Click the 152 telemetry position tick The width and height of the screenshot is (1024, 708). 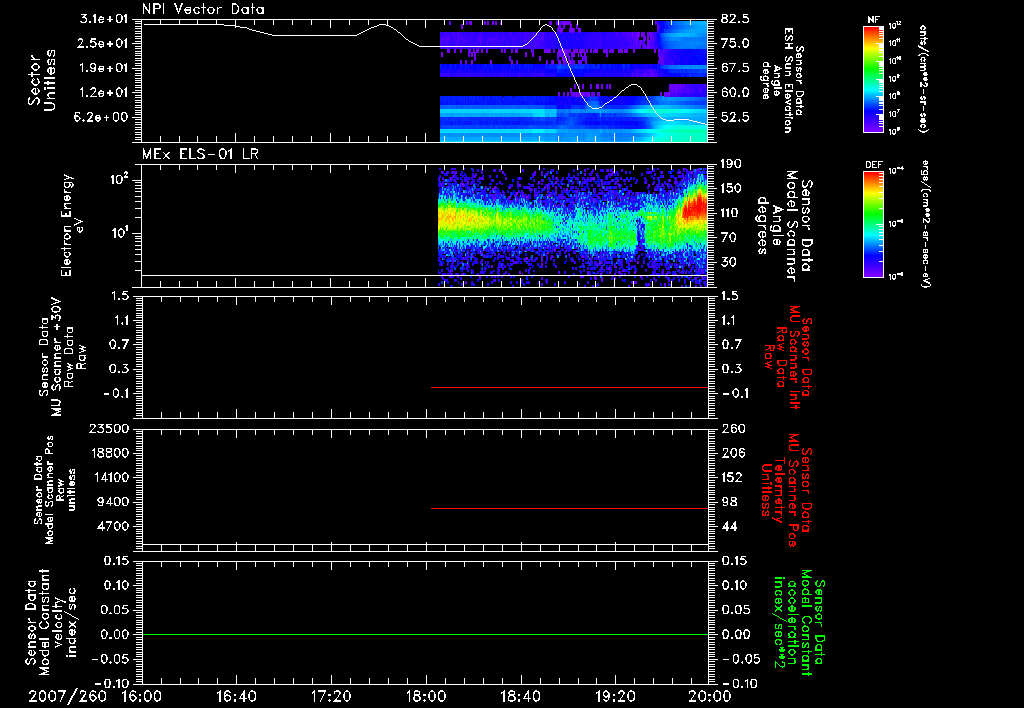[733, 477]
